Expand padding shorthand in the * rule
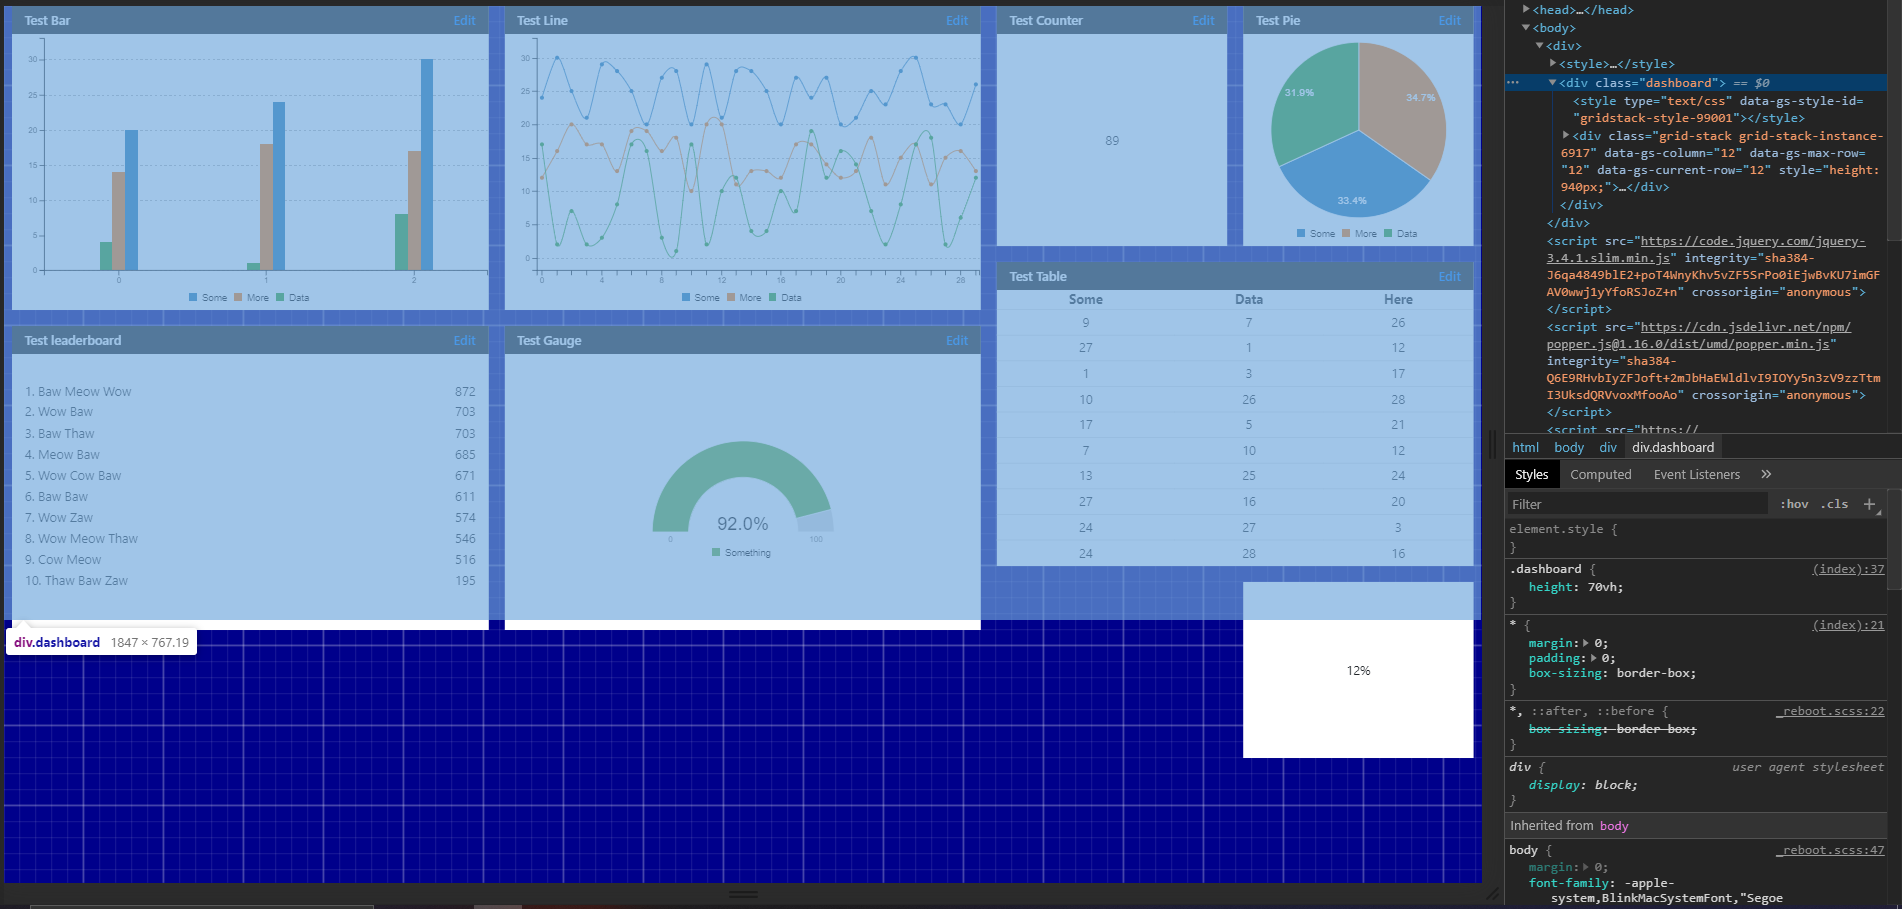The image size is (1902, 909). (x=1595, y=658)
